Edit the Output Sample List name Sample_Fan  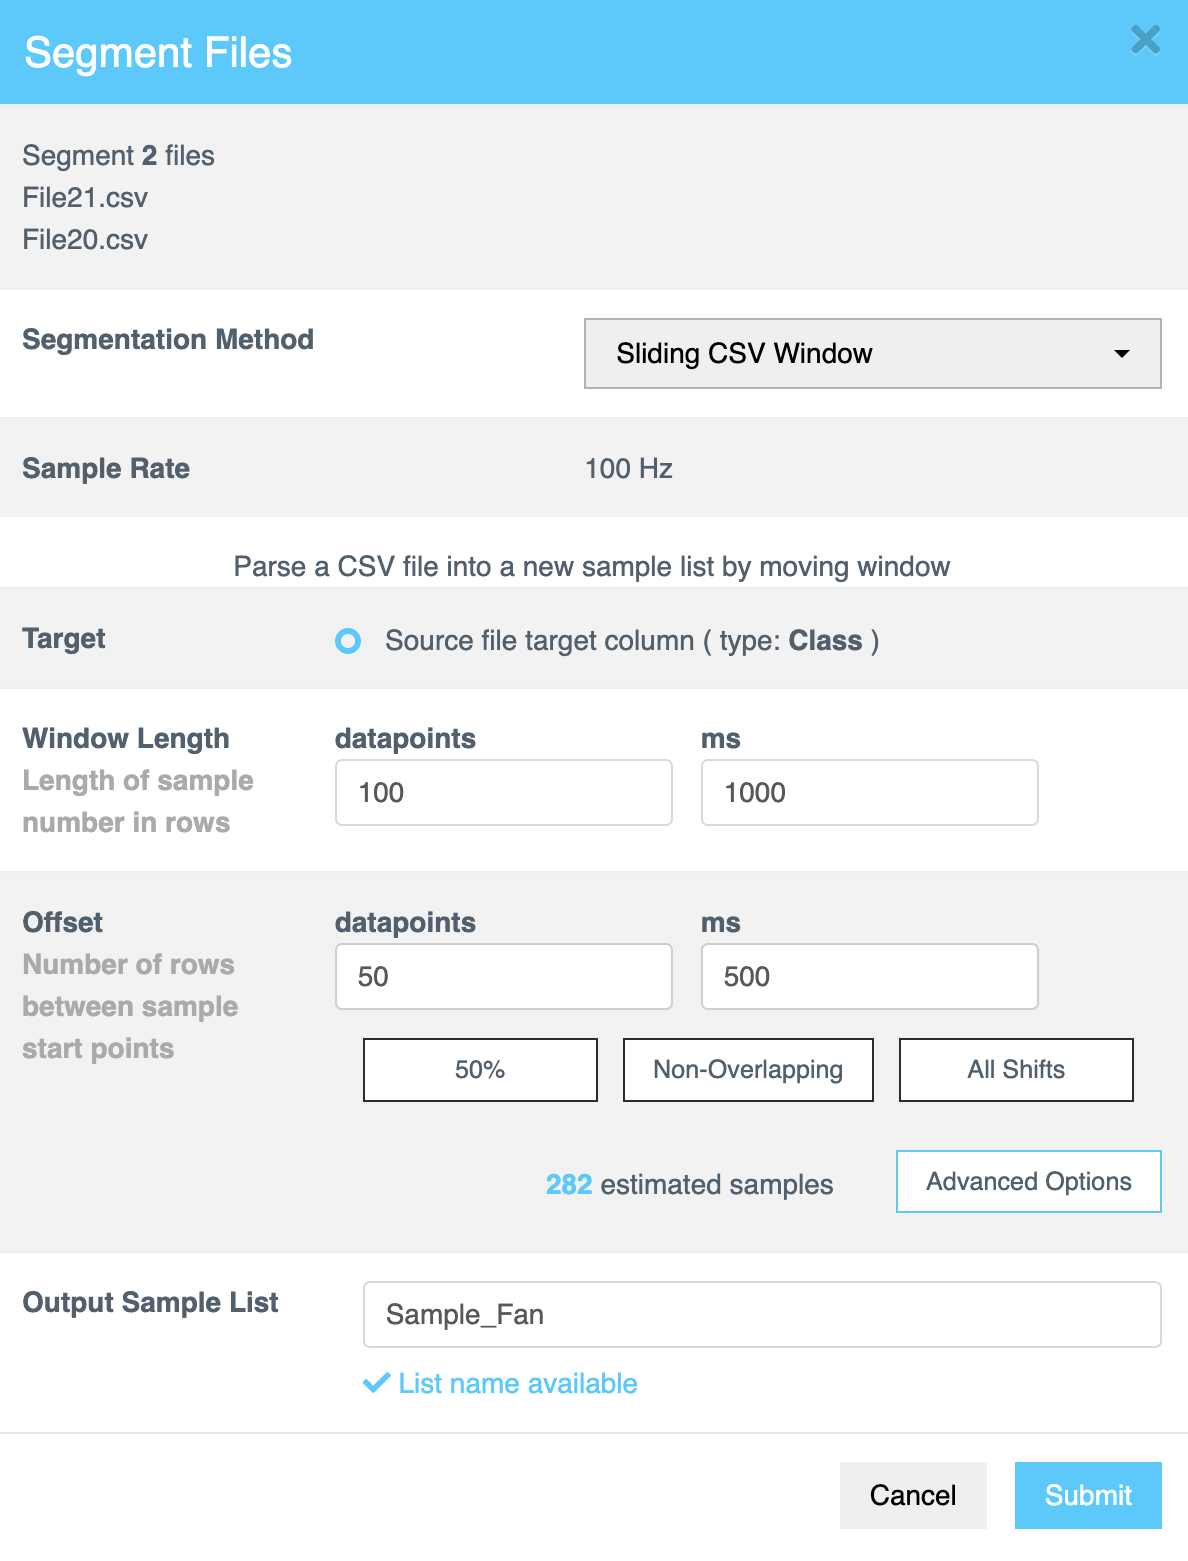[761, 1314]
